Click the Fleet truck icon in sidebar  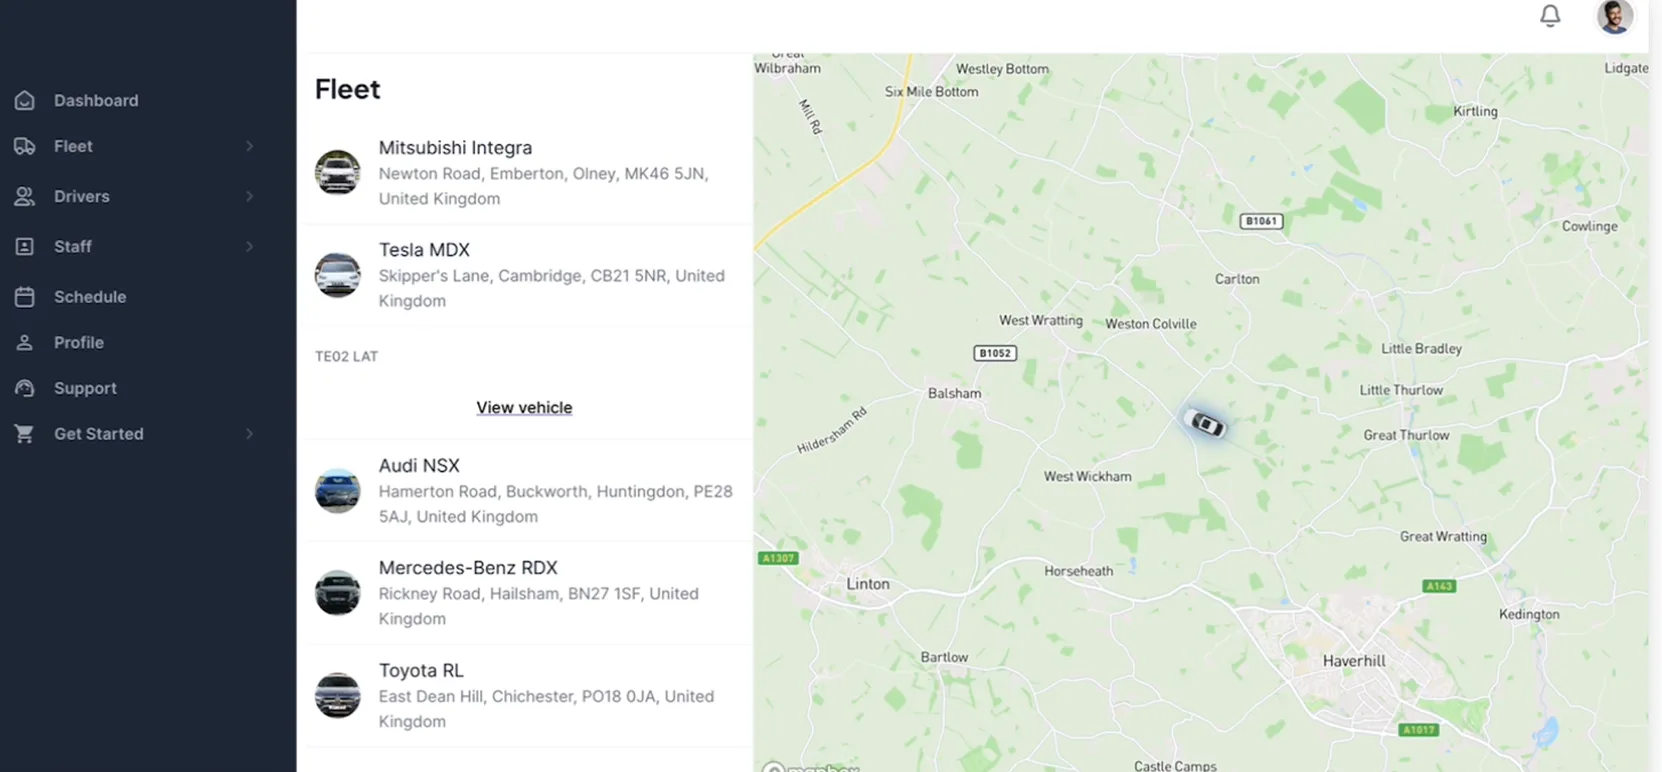(25, 146)
